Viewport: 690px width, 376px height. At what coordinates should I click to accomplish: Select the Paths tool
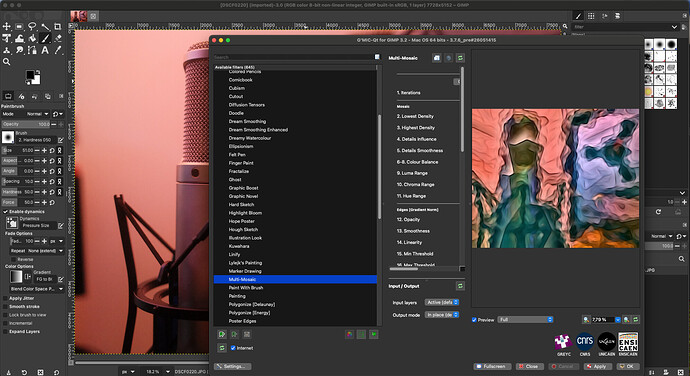pos(32,51)
